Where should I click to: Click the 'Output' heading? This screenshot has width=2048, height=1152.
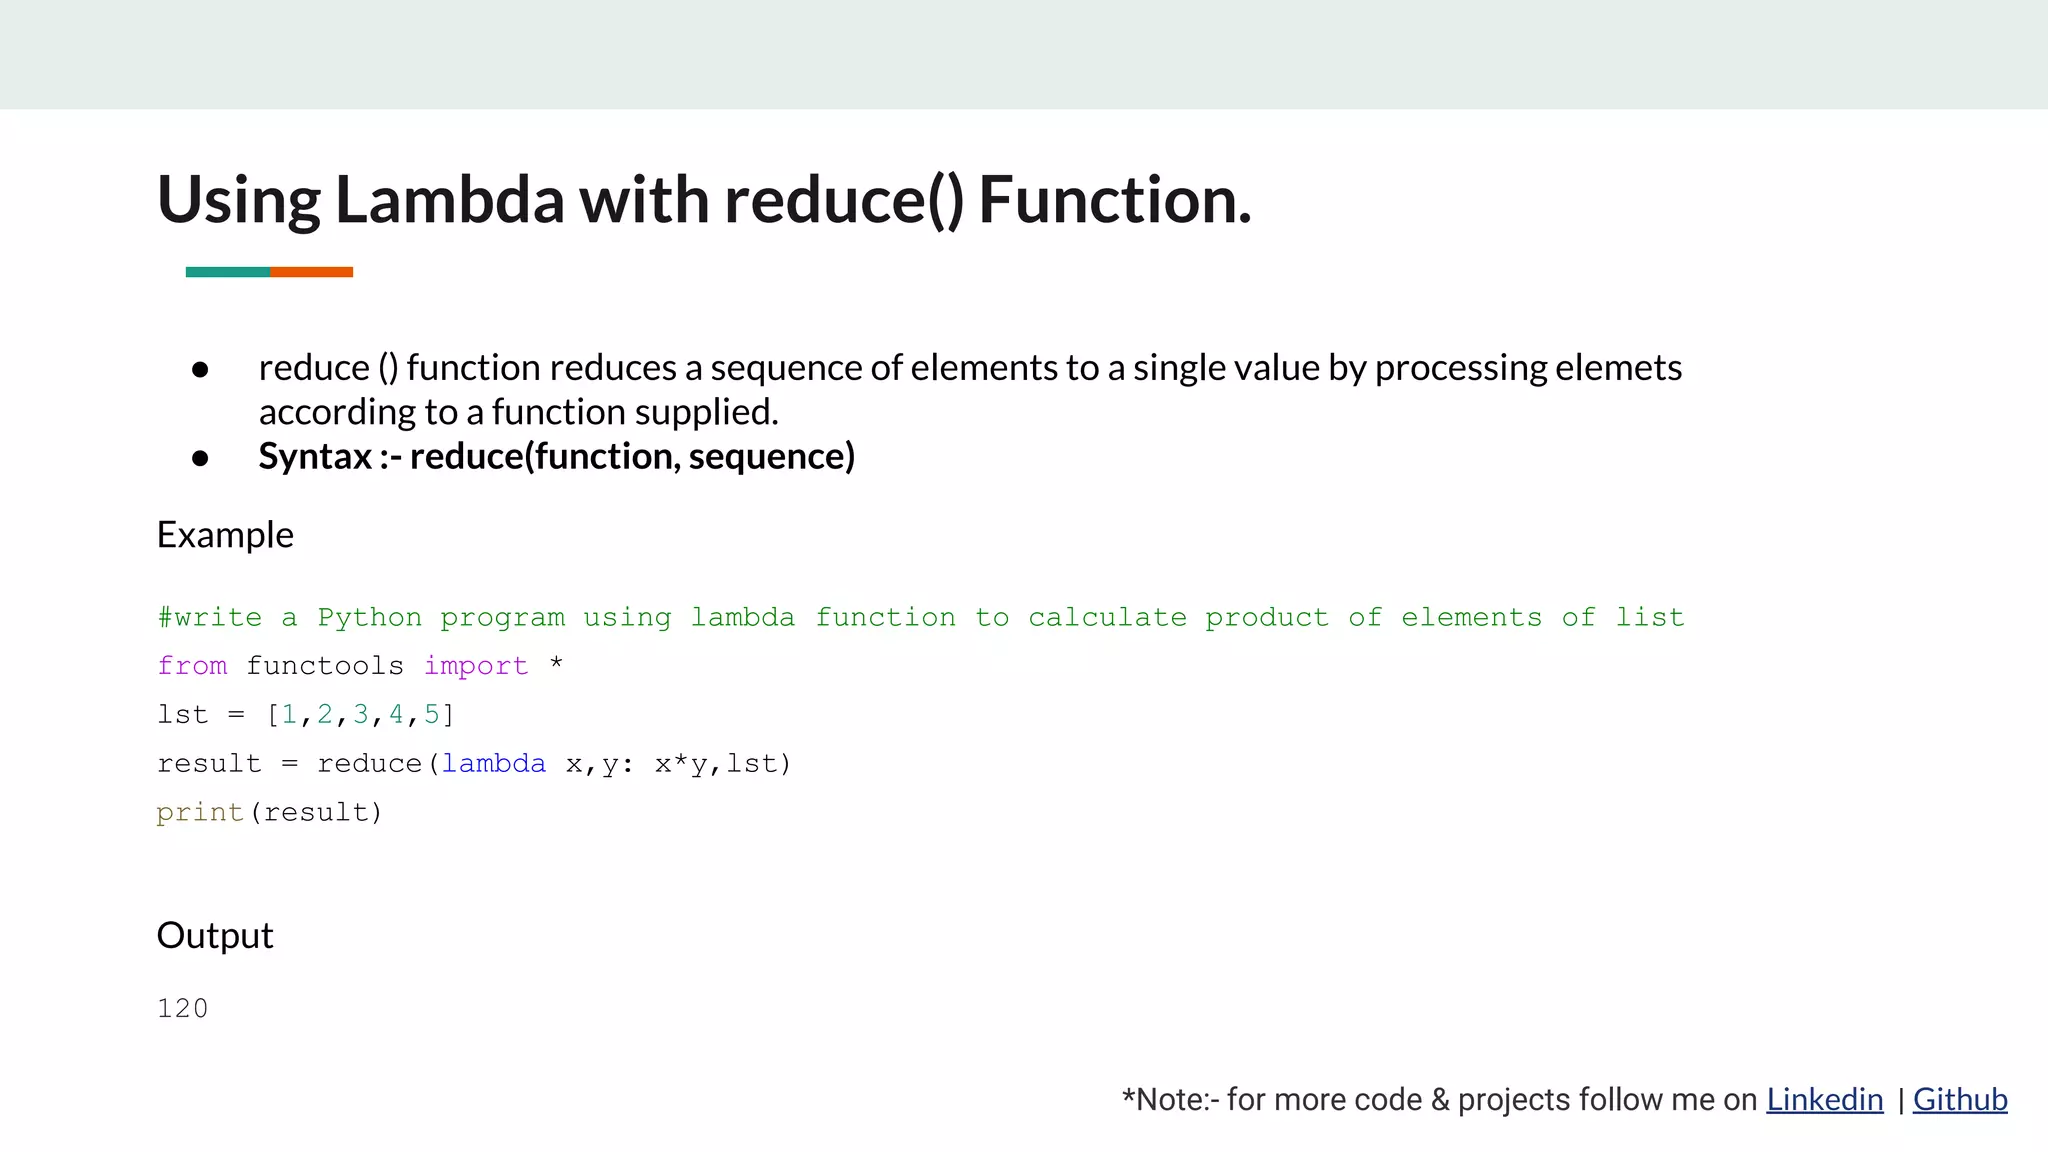click(215, 936)
